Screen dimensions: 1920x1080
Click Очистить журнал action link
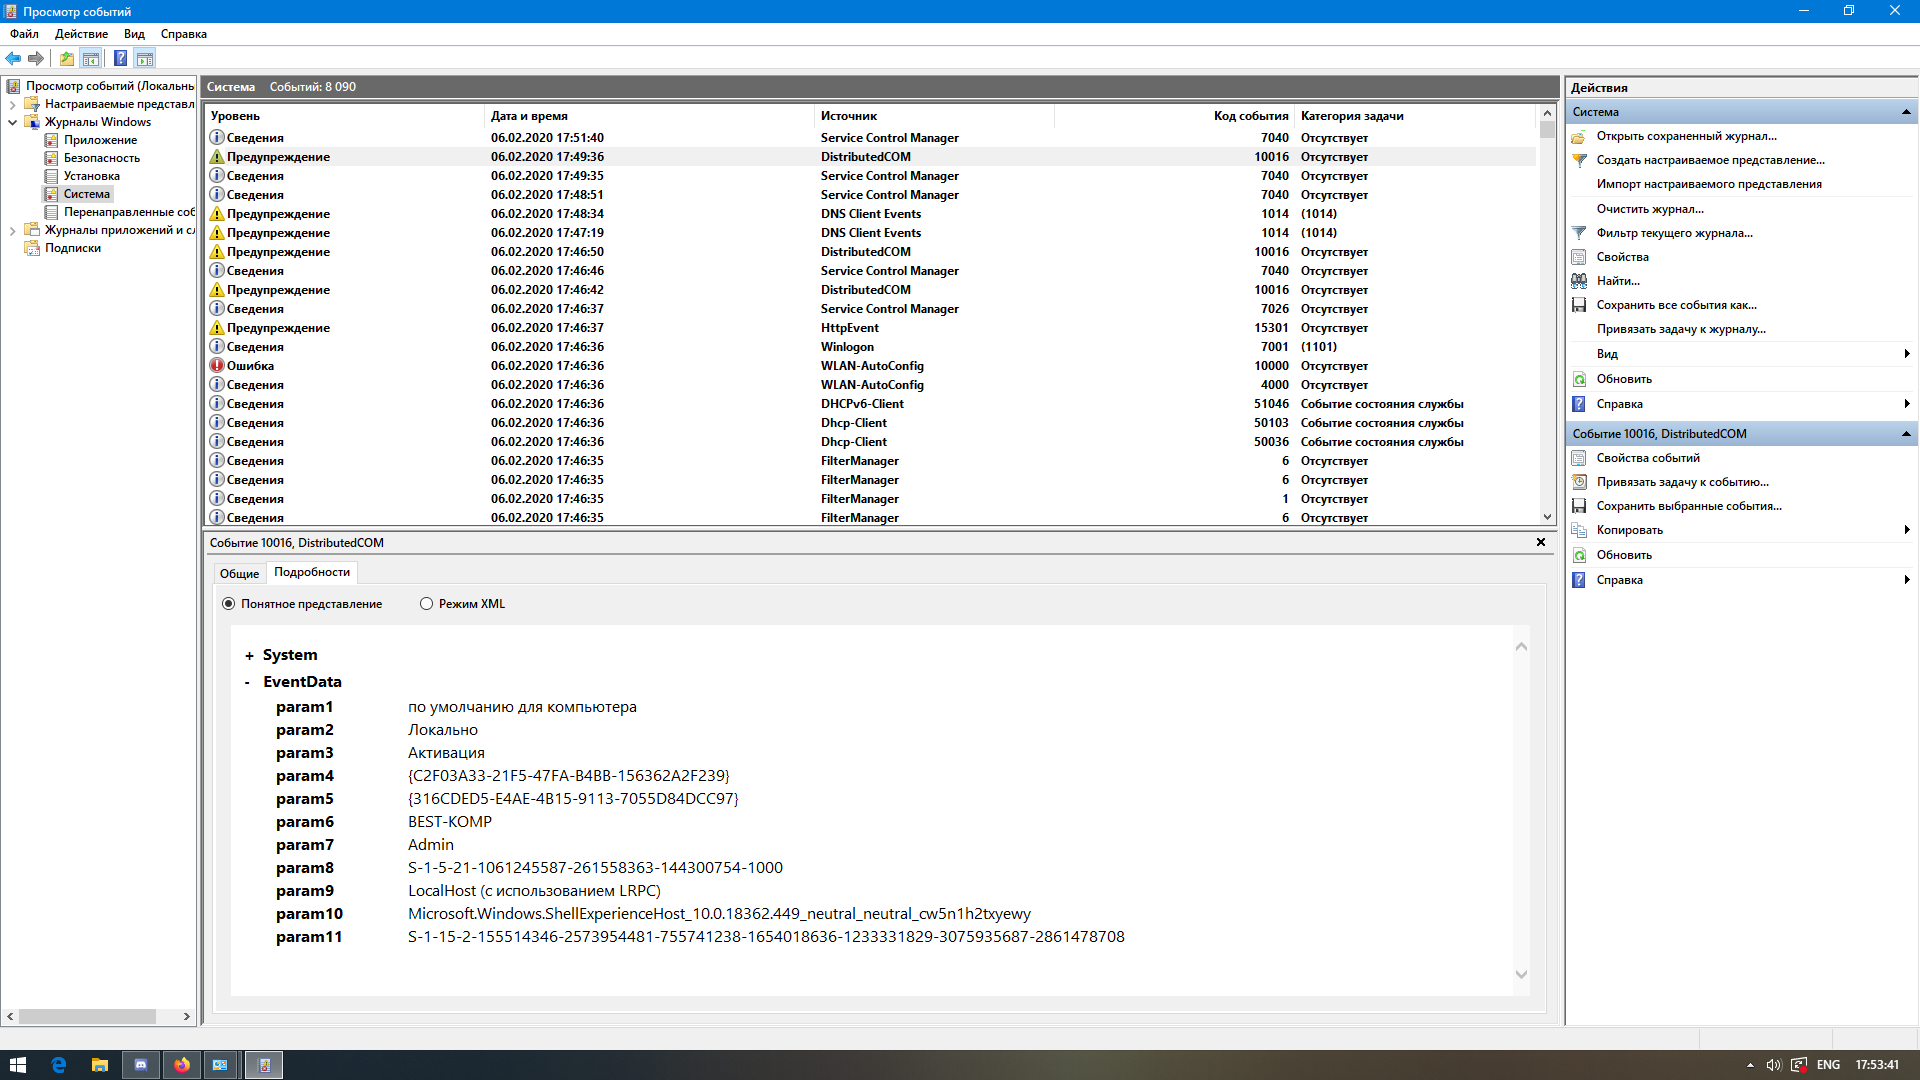(1649, 209)
